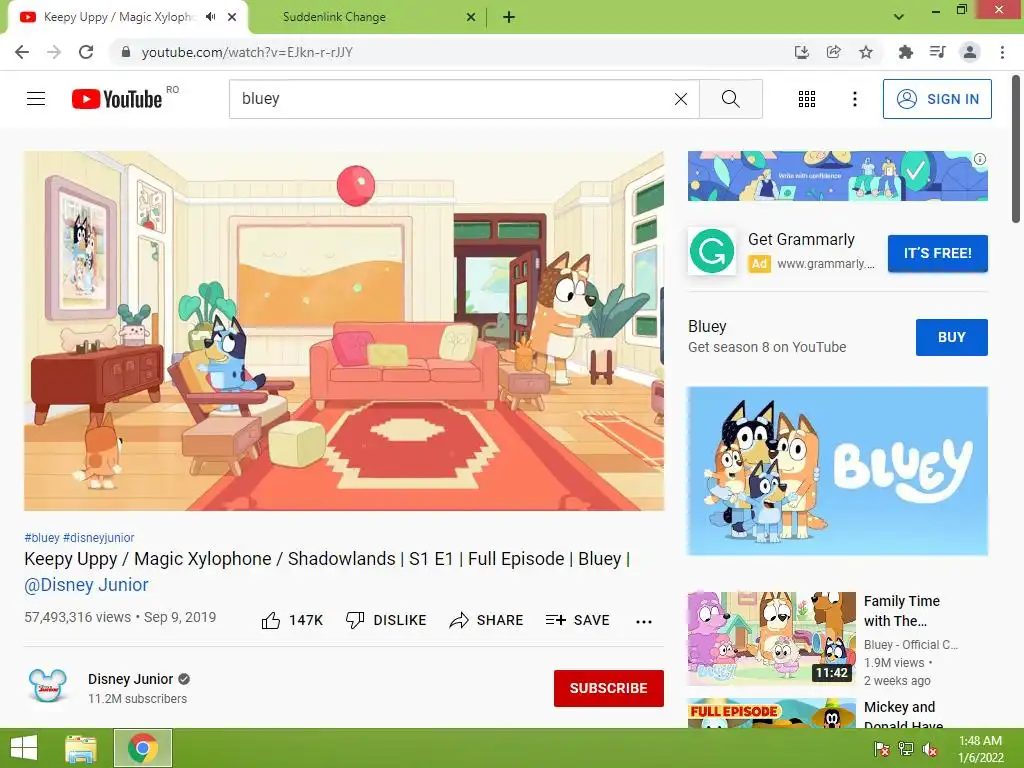The width and height of the screenshot is (1024, 768).
Task: Close the Keepy Uppy tab
Action: pyautogui.click(x=232, y=18)
